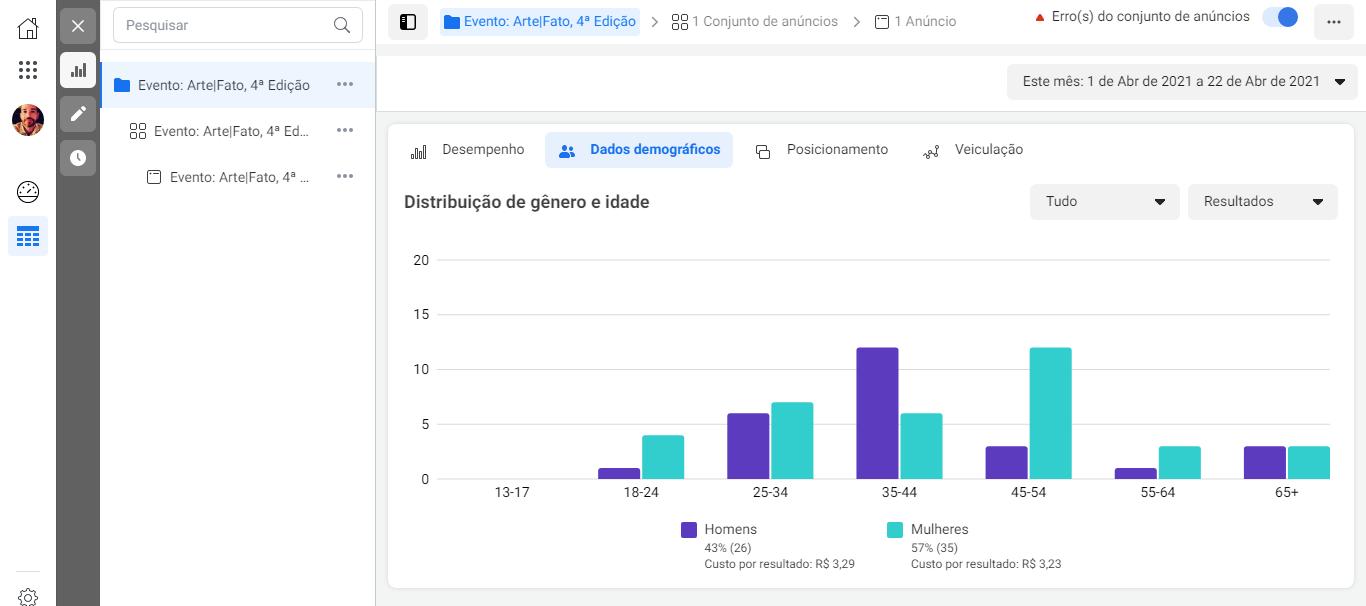Close the side panel with X

point(78,25)
